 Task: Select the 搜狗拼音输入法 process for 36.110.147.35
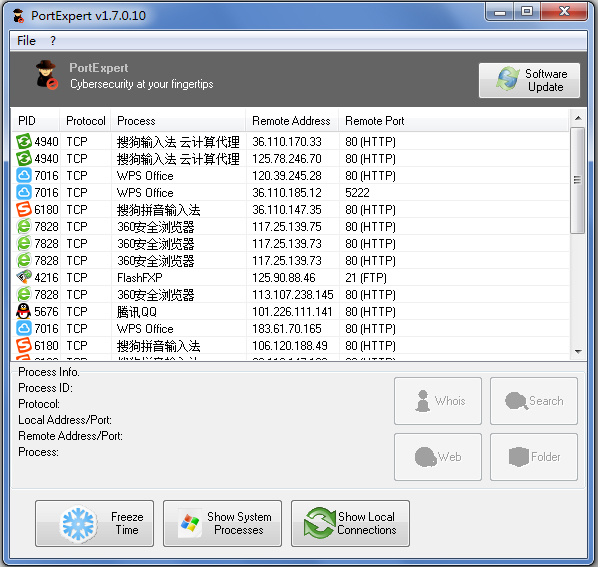158,210
